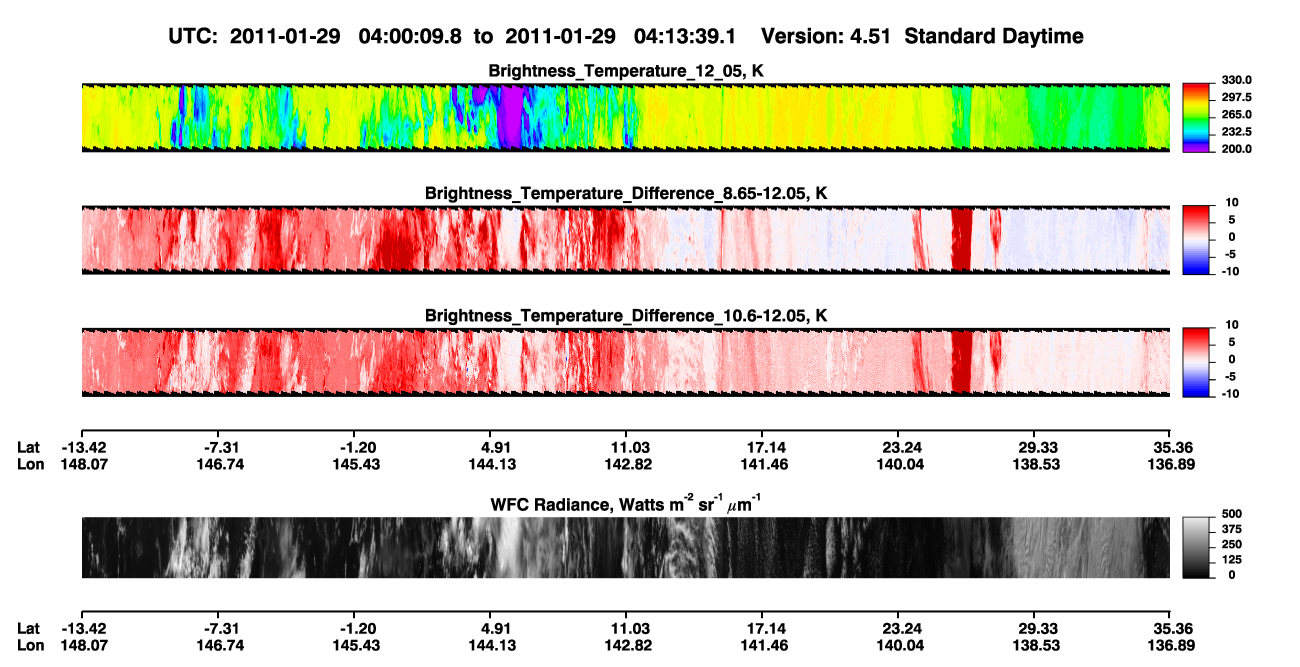Click the 10 label of the 8.65-12.05 color bar
Screen dimensions: 1300x667
1233,202
